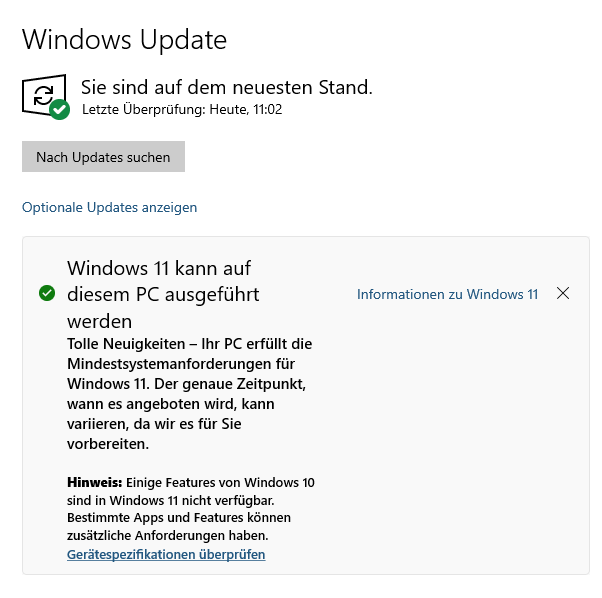Click empty area of Windows 11 info card

[x=453, y=441]
